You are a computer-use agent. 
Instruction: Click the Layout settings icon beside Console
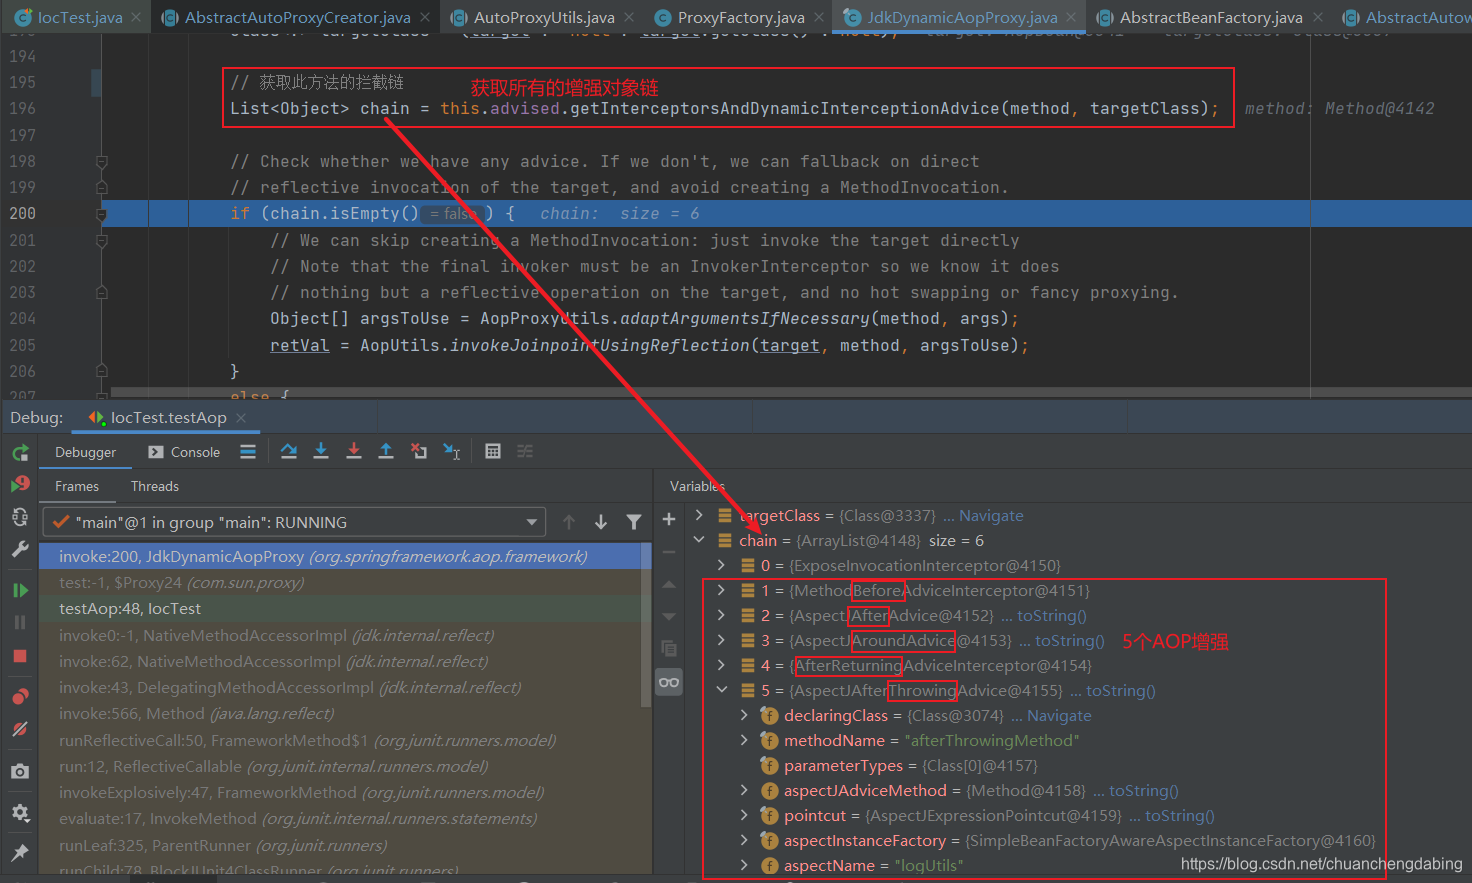click(248, 452)
